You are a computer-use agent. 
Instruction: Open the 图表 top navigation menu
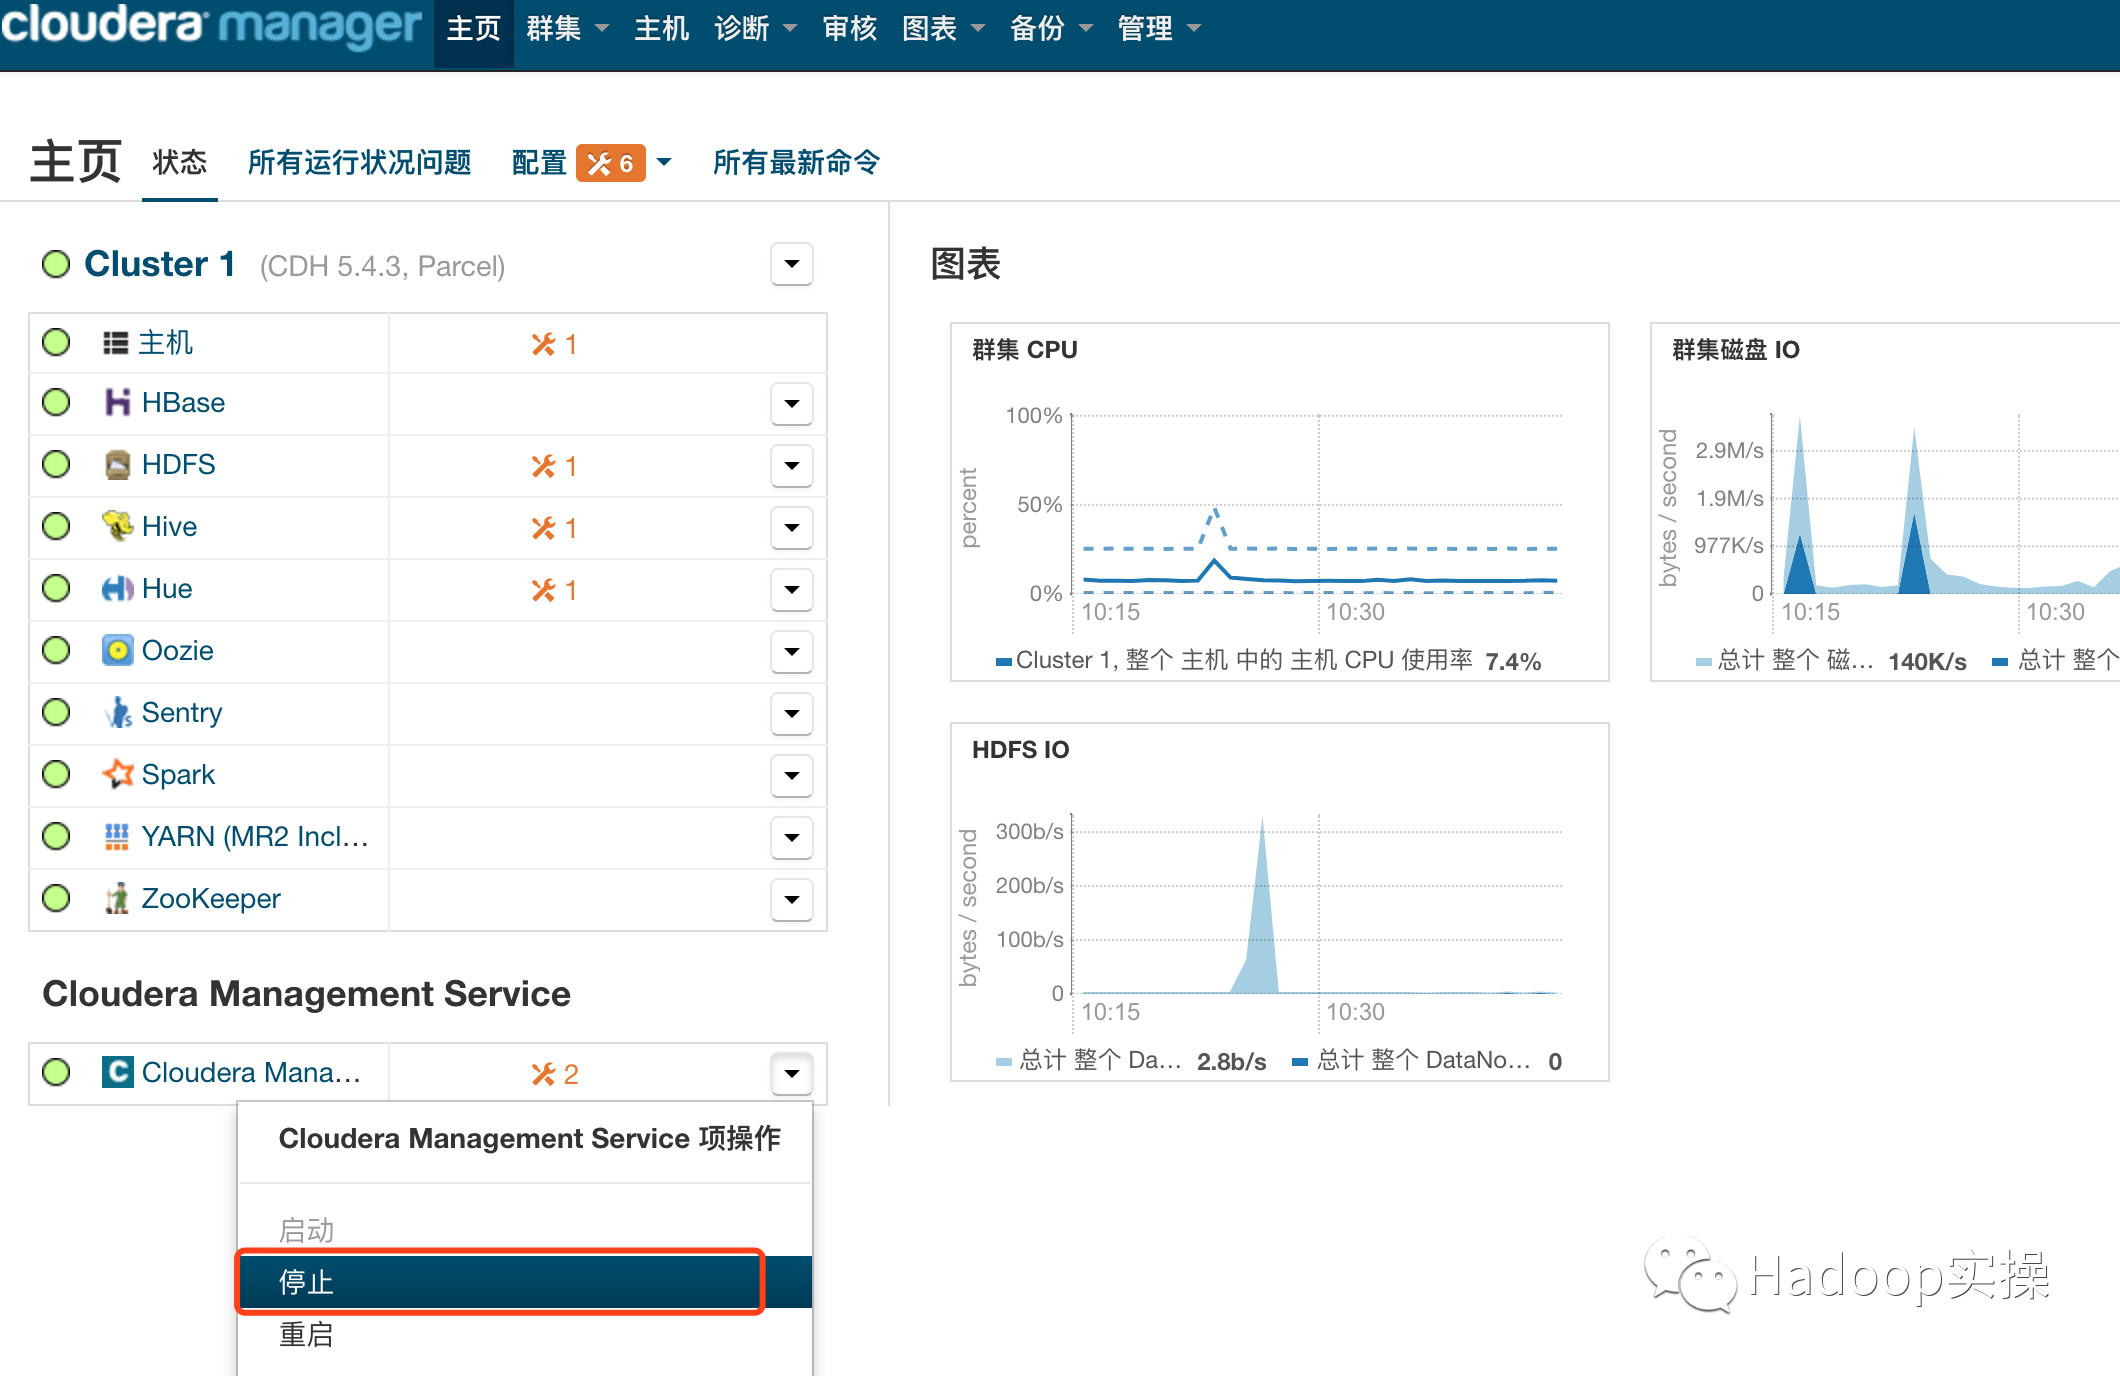coord(943,29)
